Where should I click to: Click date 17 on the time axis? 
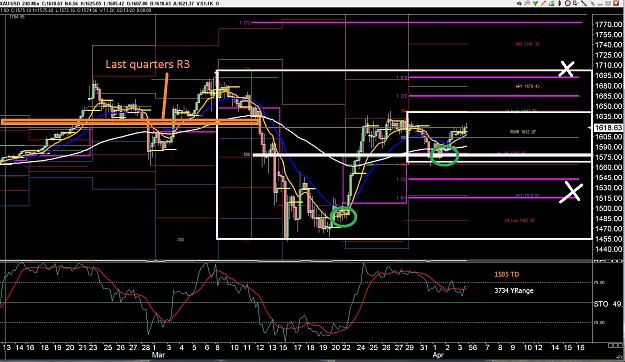click(297, 348)
